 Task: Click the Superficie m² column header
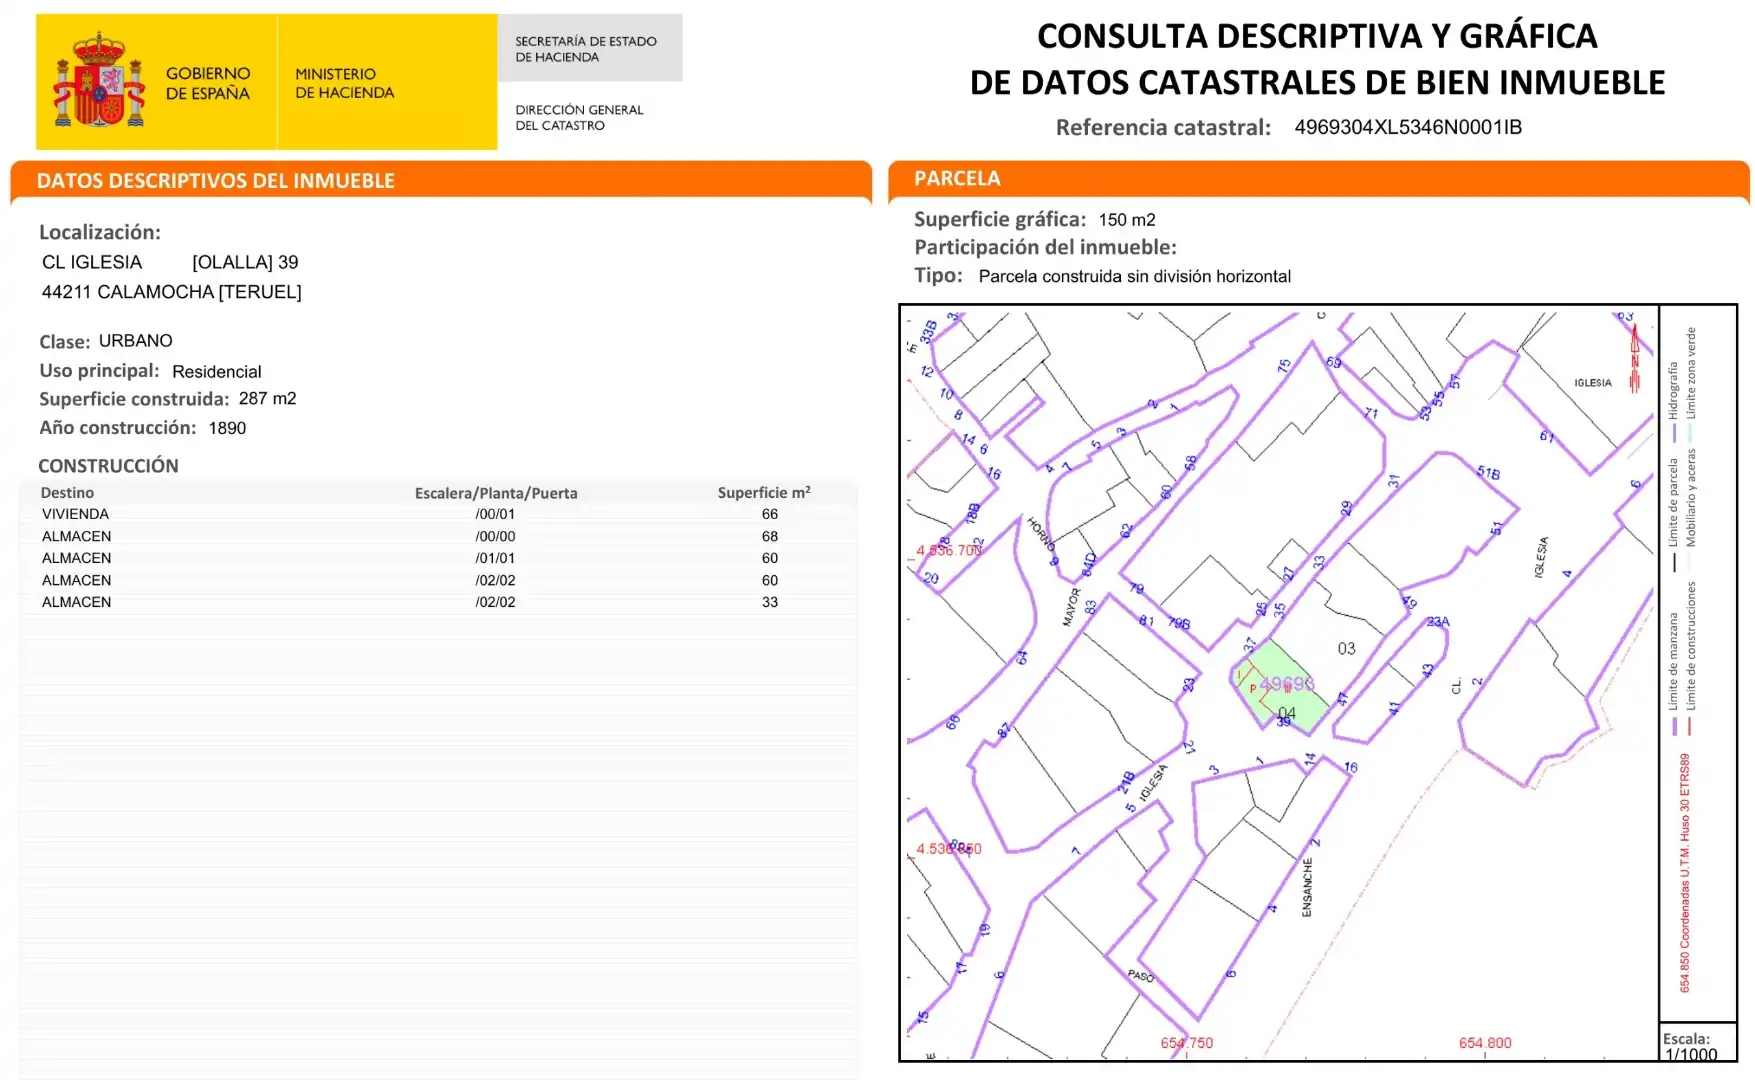click(x=764, y=492)
